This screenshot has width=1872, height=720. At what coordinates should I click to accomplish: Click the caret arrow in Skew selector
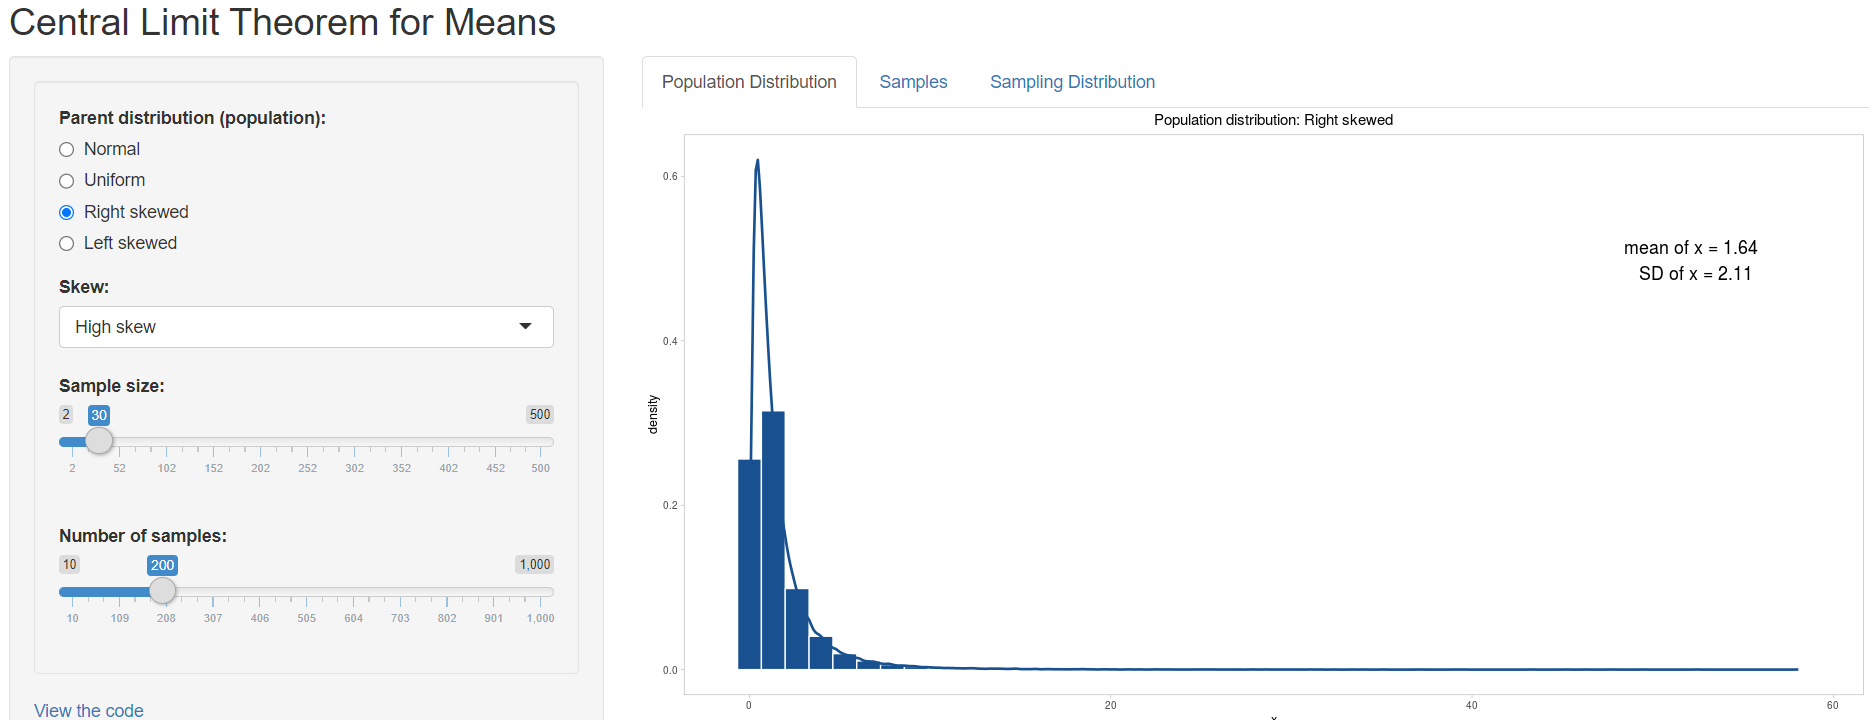click(x=525, y=327)
